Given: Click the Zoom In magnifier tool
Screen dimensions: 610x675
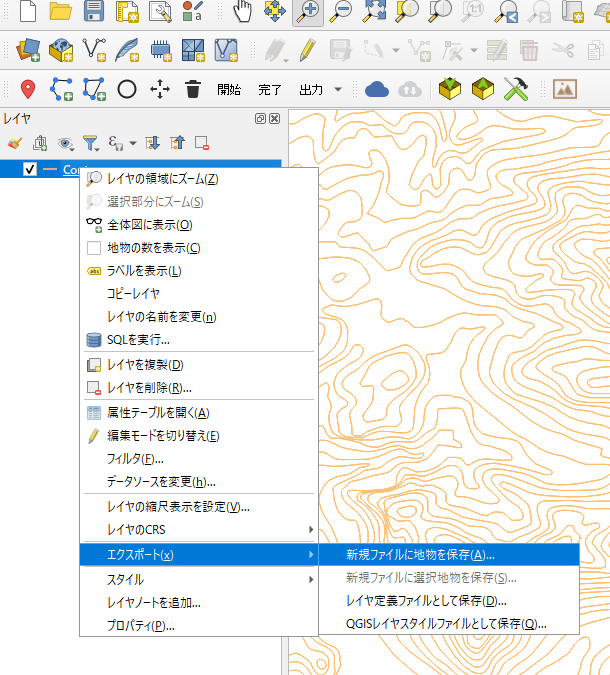Looking at the screenshot, I should (307, 12).
